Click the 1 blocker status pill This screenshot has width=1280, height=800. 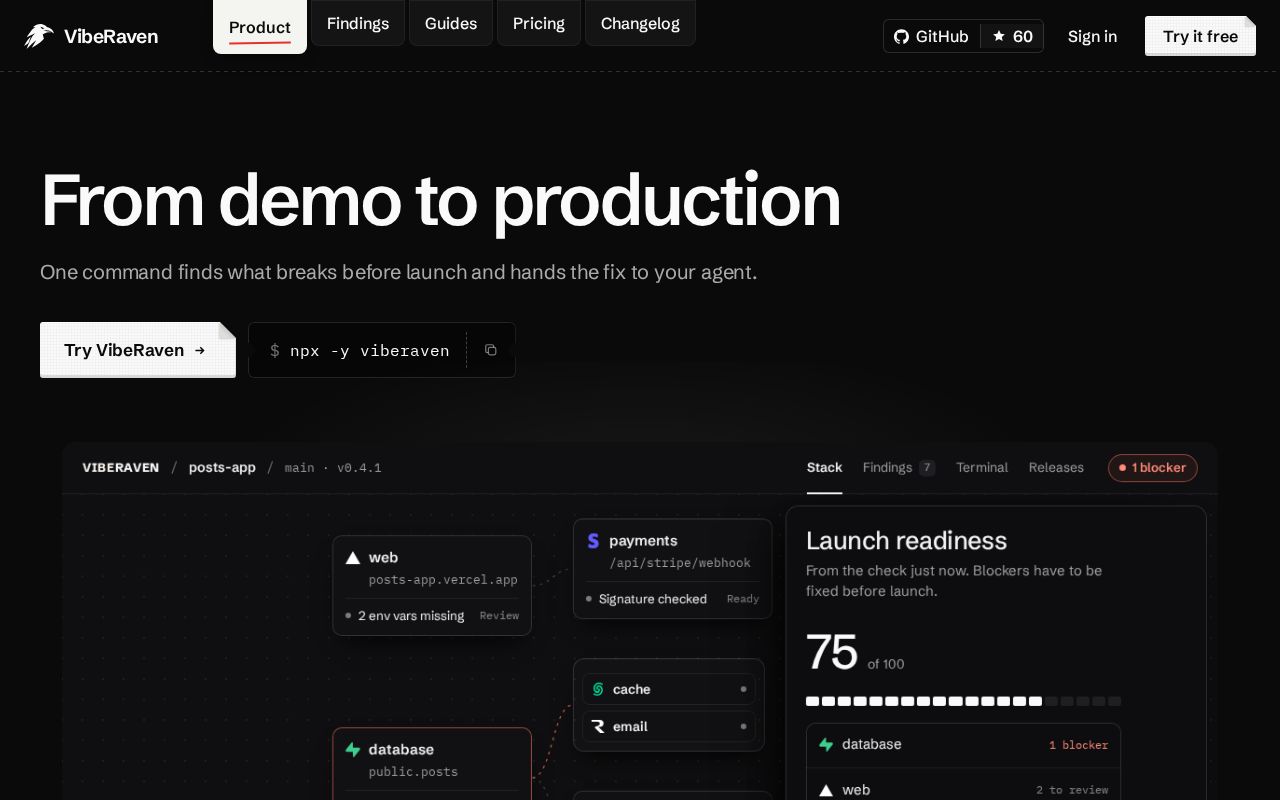[1153, 467]
